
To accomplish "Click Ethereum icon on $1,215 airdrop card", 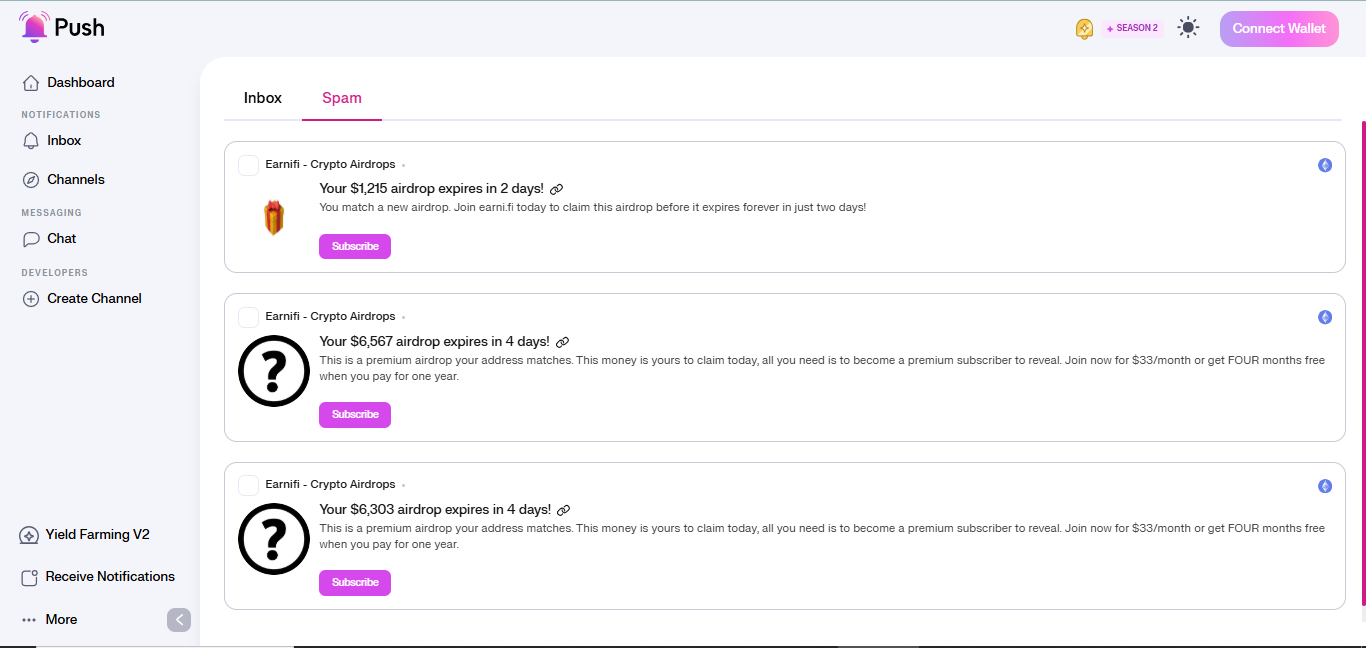I will (x=1325, y=165).
